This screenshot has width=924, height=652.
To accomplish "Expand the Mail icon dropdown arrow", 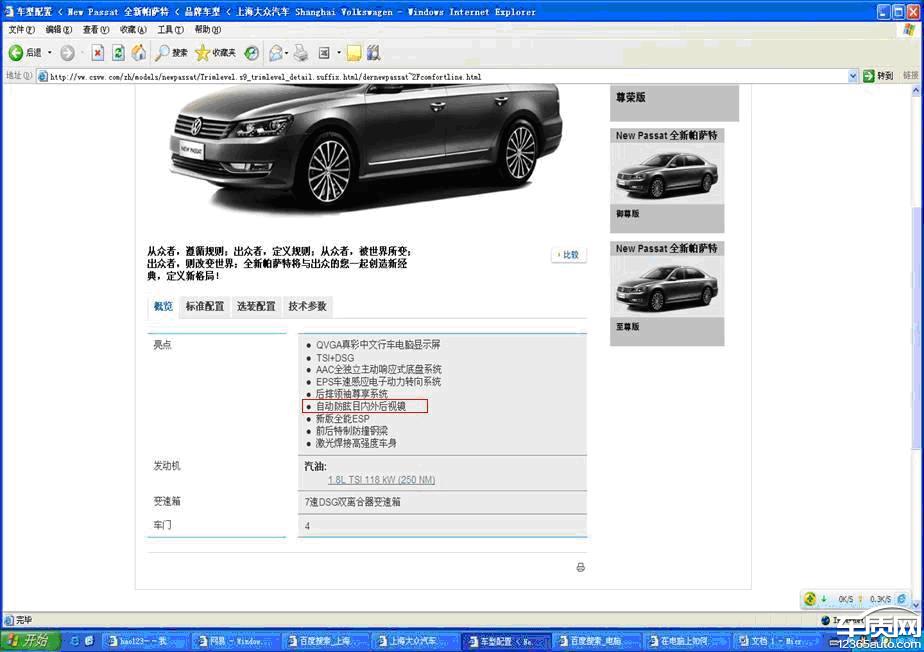I will click(x=286, y=53).
